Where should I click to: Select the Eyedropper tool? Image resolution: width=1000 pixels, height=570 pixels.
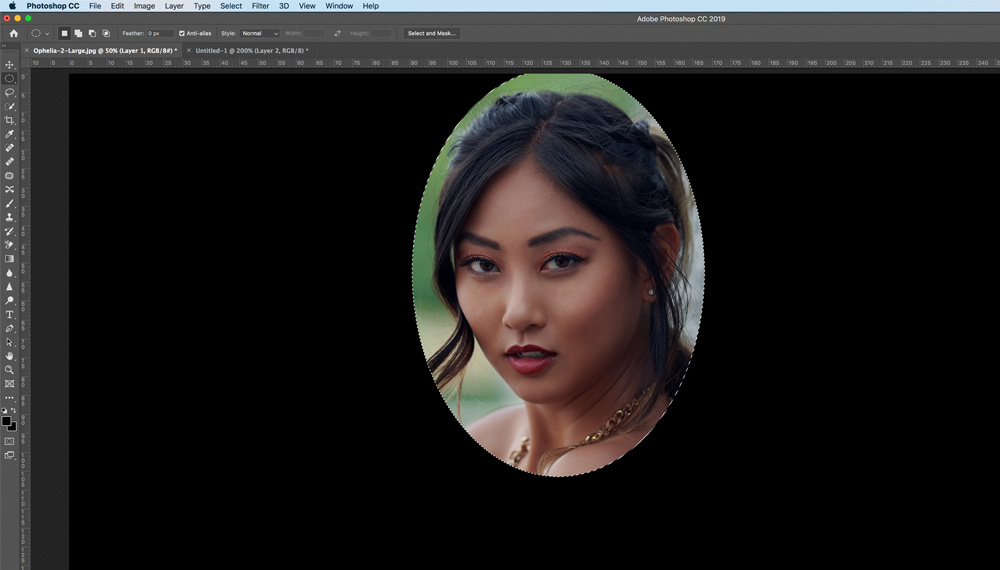pos(10,134)
